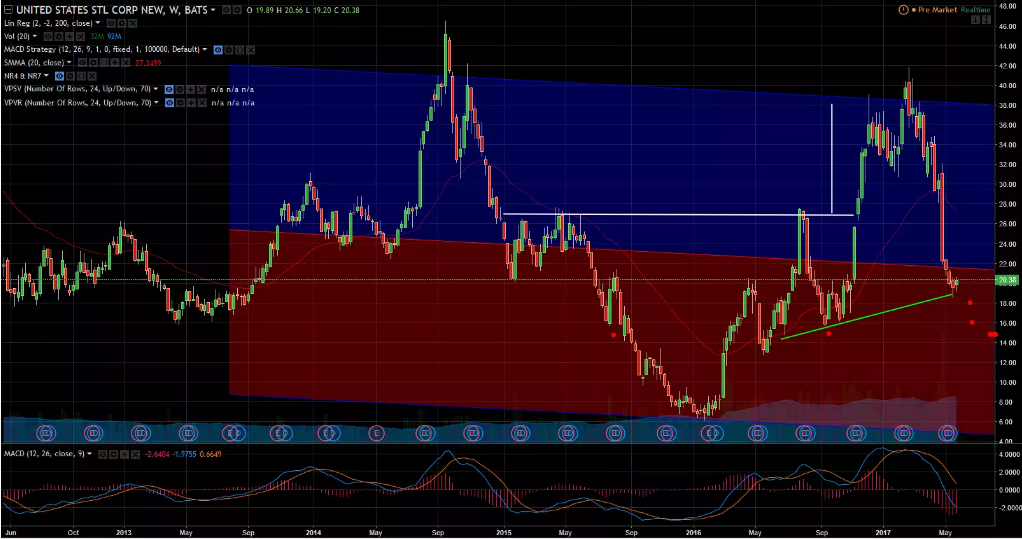Open MACD pane settings gear

pyautogui.click(x=113, y=454)
